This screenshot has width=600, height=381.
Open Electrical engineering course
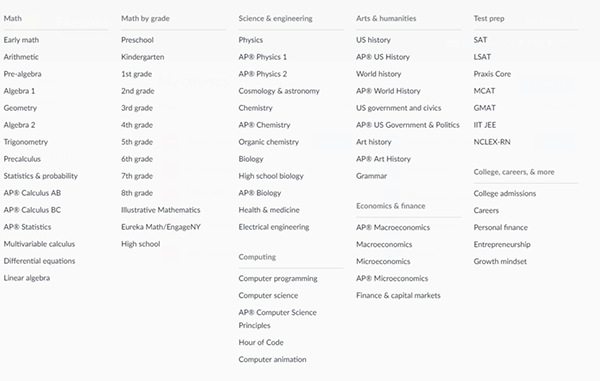click(274, 227)
